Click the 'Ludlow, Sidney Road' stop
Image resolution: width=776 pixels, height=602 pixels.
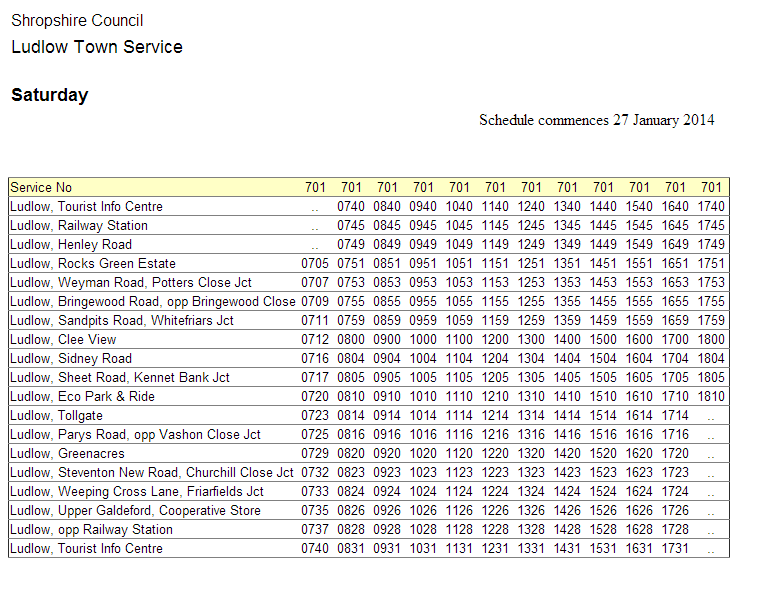point(71,358)
